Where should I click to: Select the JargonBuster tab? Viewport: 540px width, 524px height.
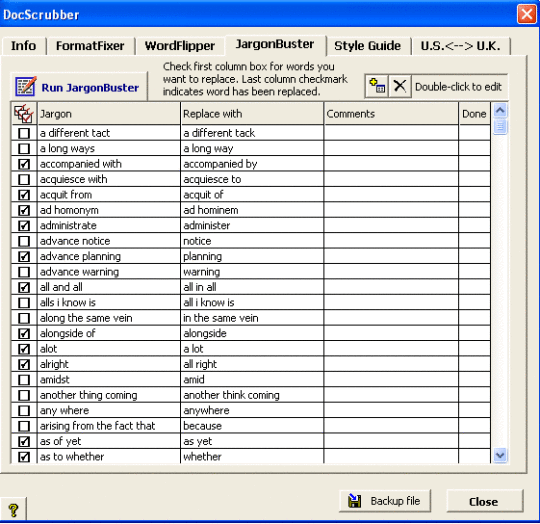point(275,45)
